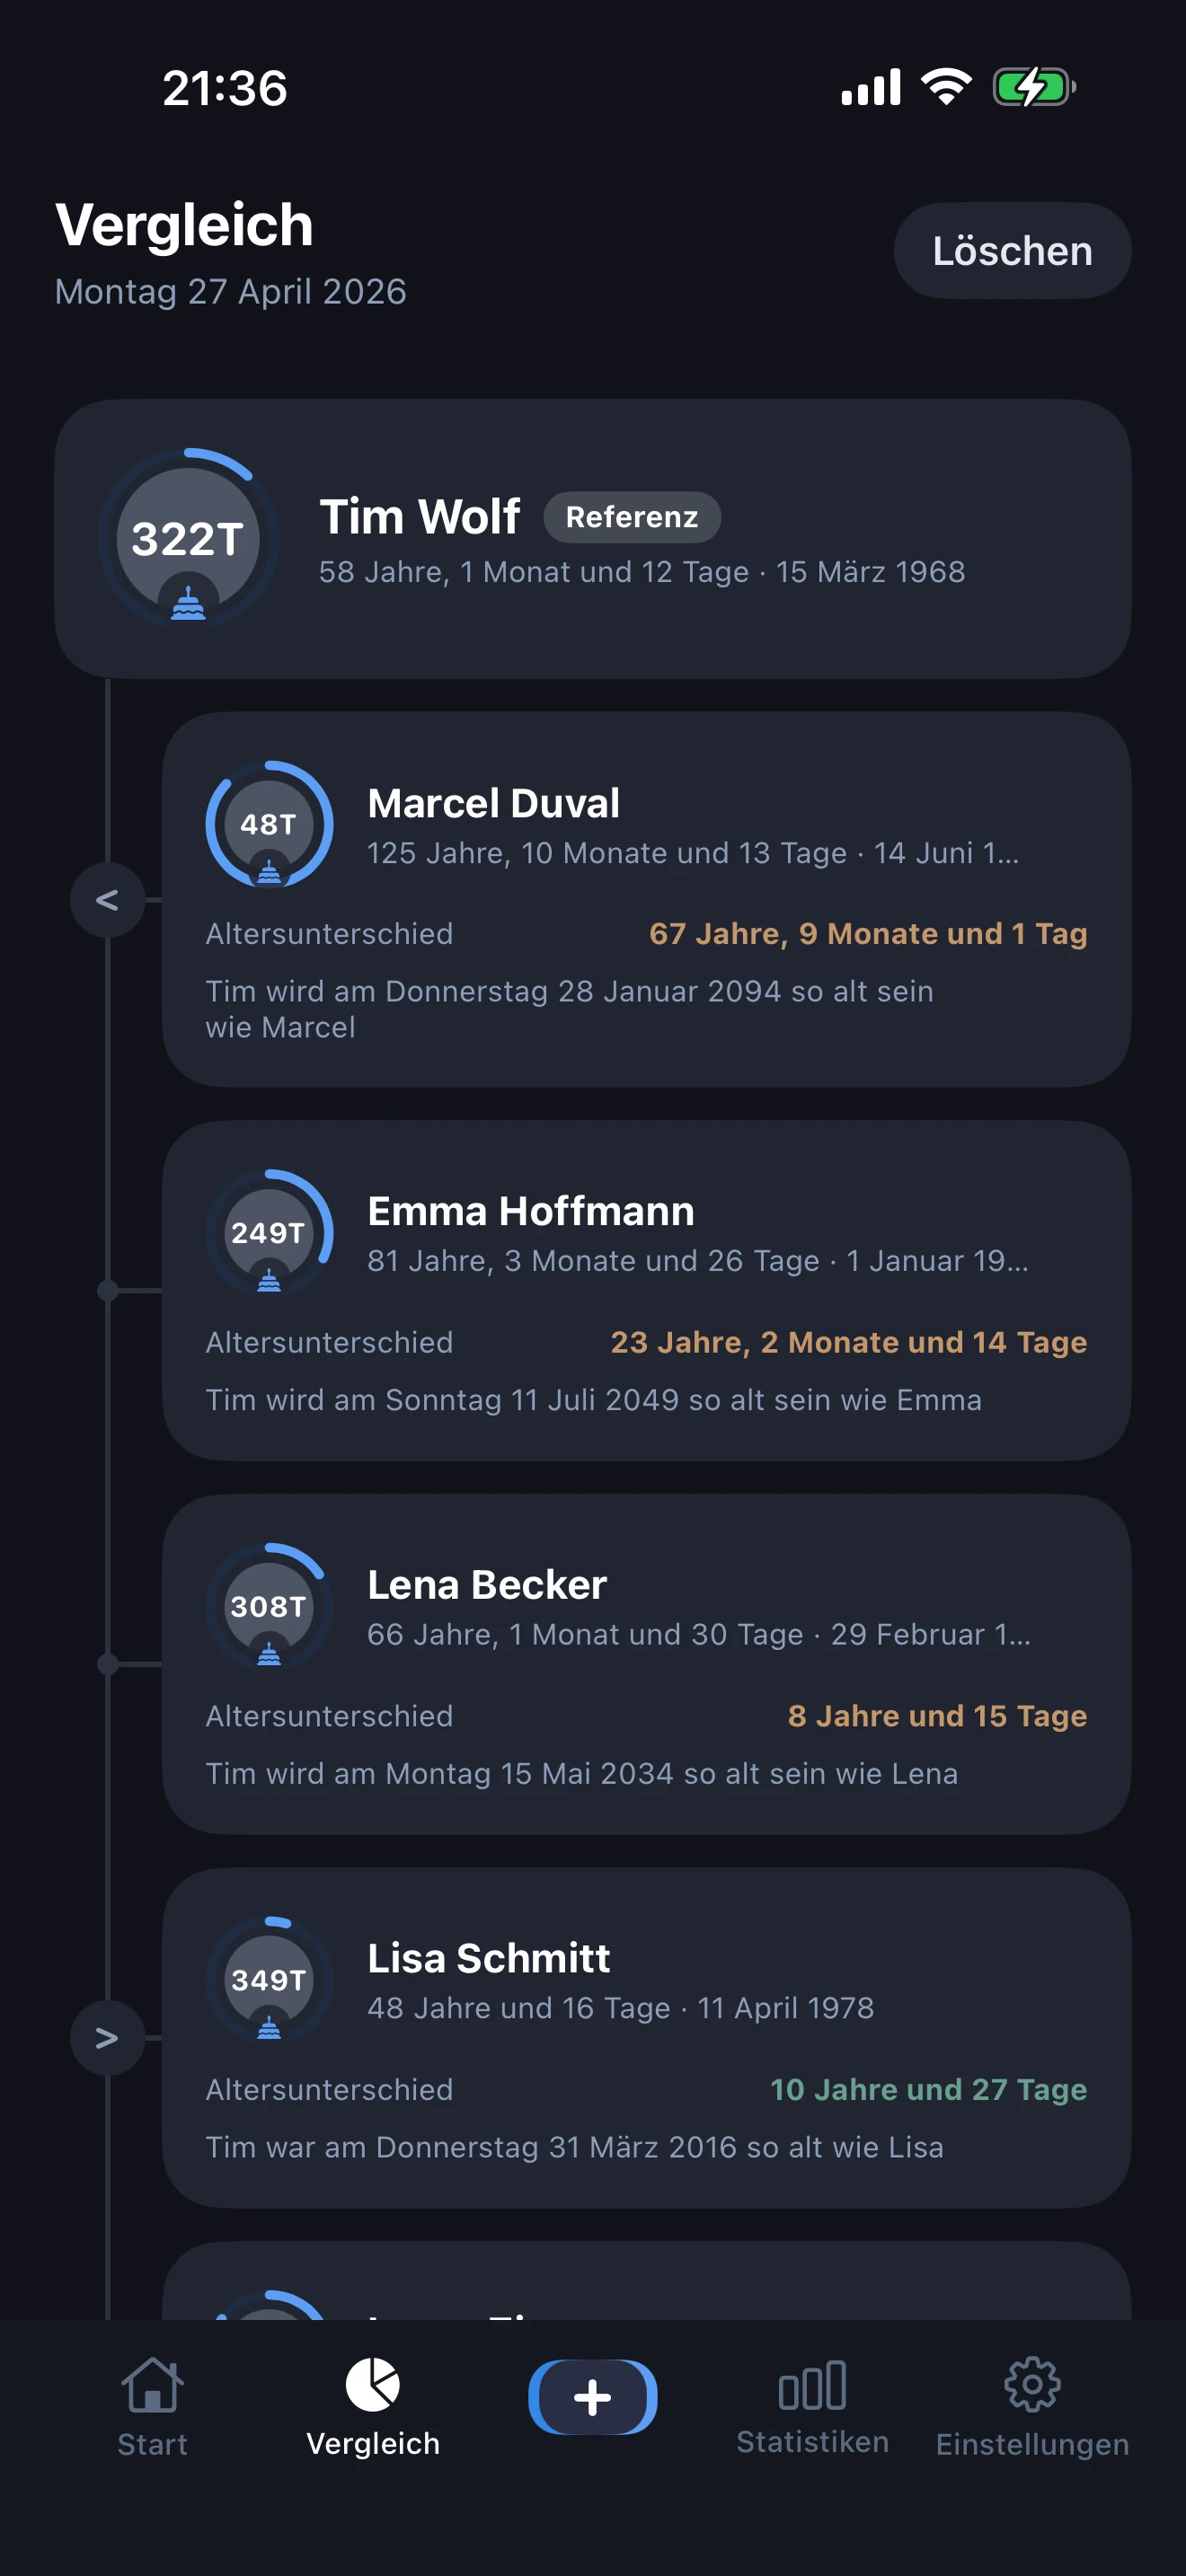The width and height of the screenshot is (1186, 2576).
Task: Tap Tim Wolf's 322T birthday ring
Action: [x=188, y=538]
